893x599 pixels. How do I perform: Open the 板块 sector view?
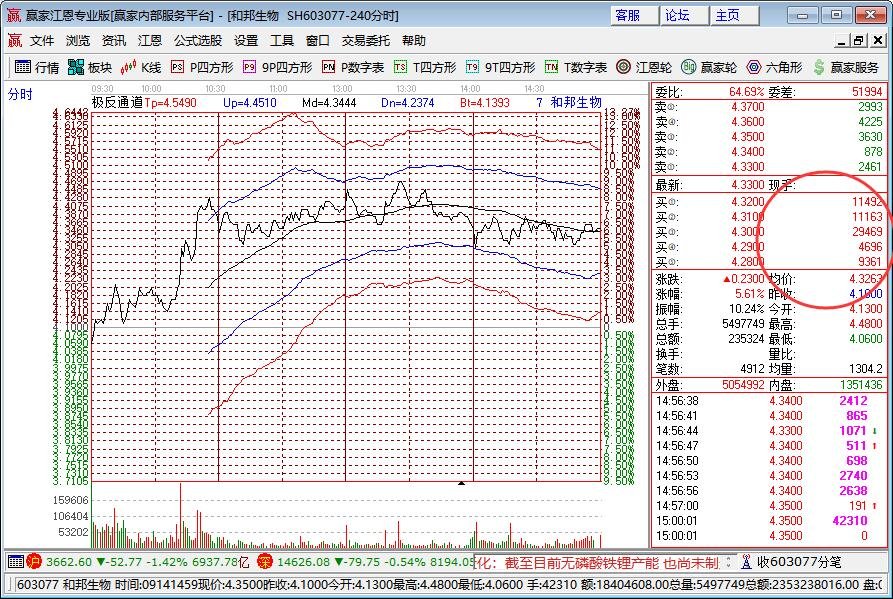pos(90,67)
